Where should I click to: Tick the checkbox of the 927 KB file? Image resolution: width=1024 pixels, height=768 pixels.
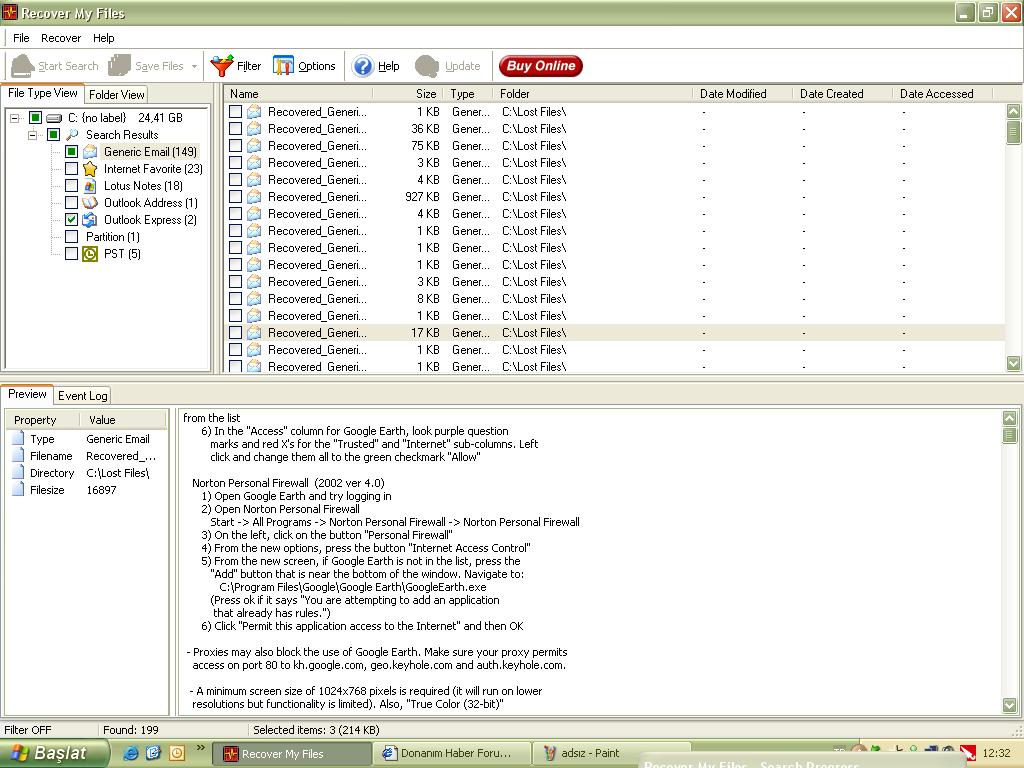pyautogui.click(x=236, y=197)
